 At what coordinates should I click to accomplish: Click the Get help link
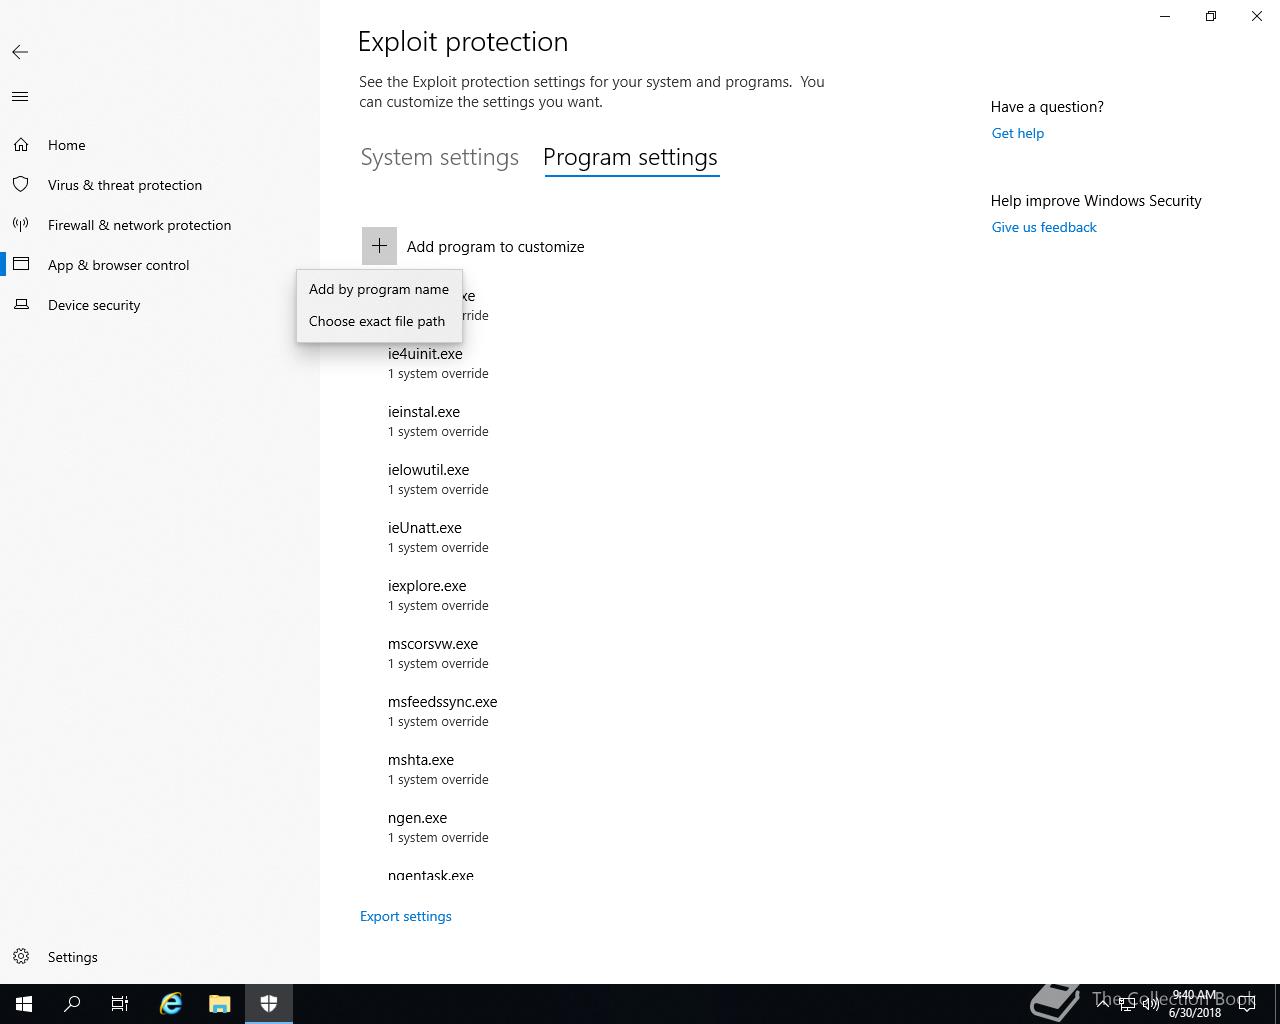1018,133
